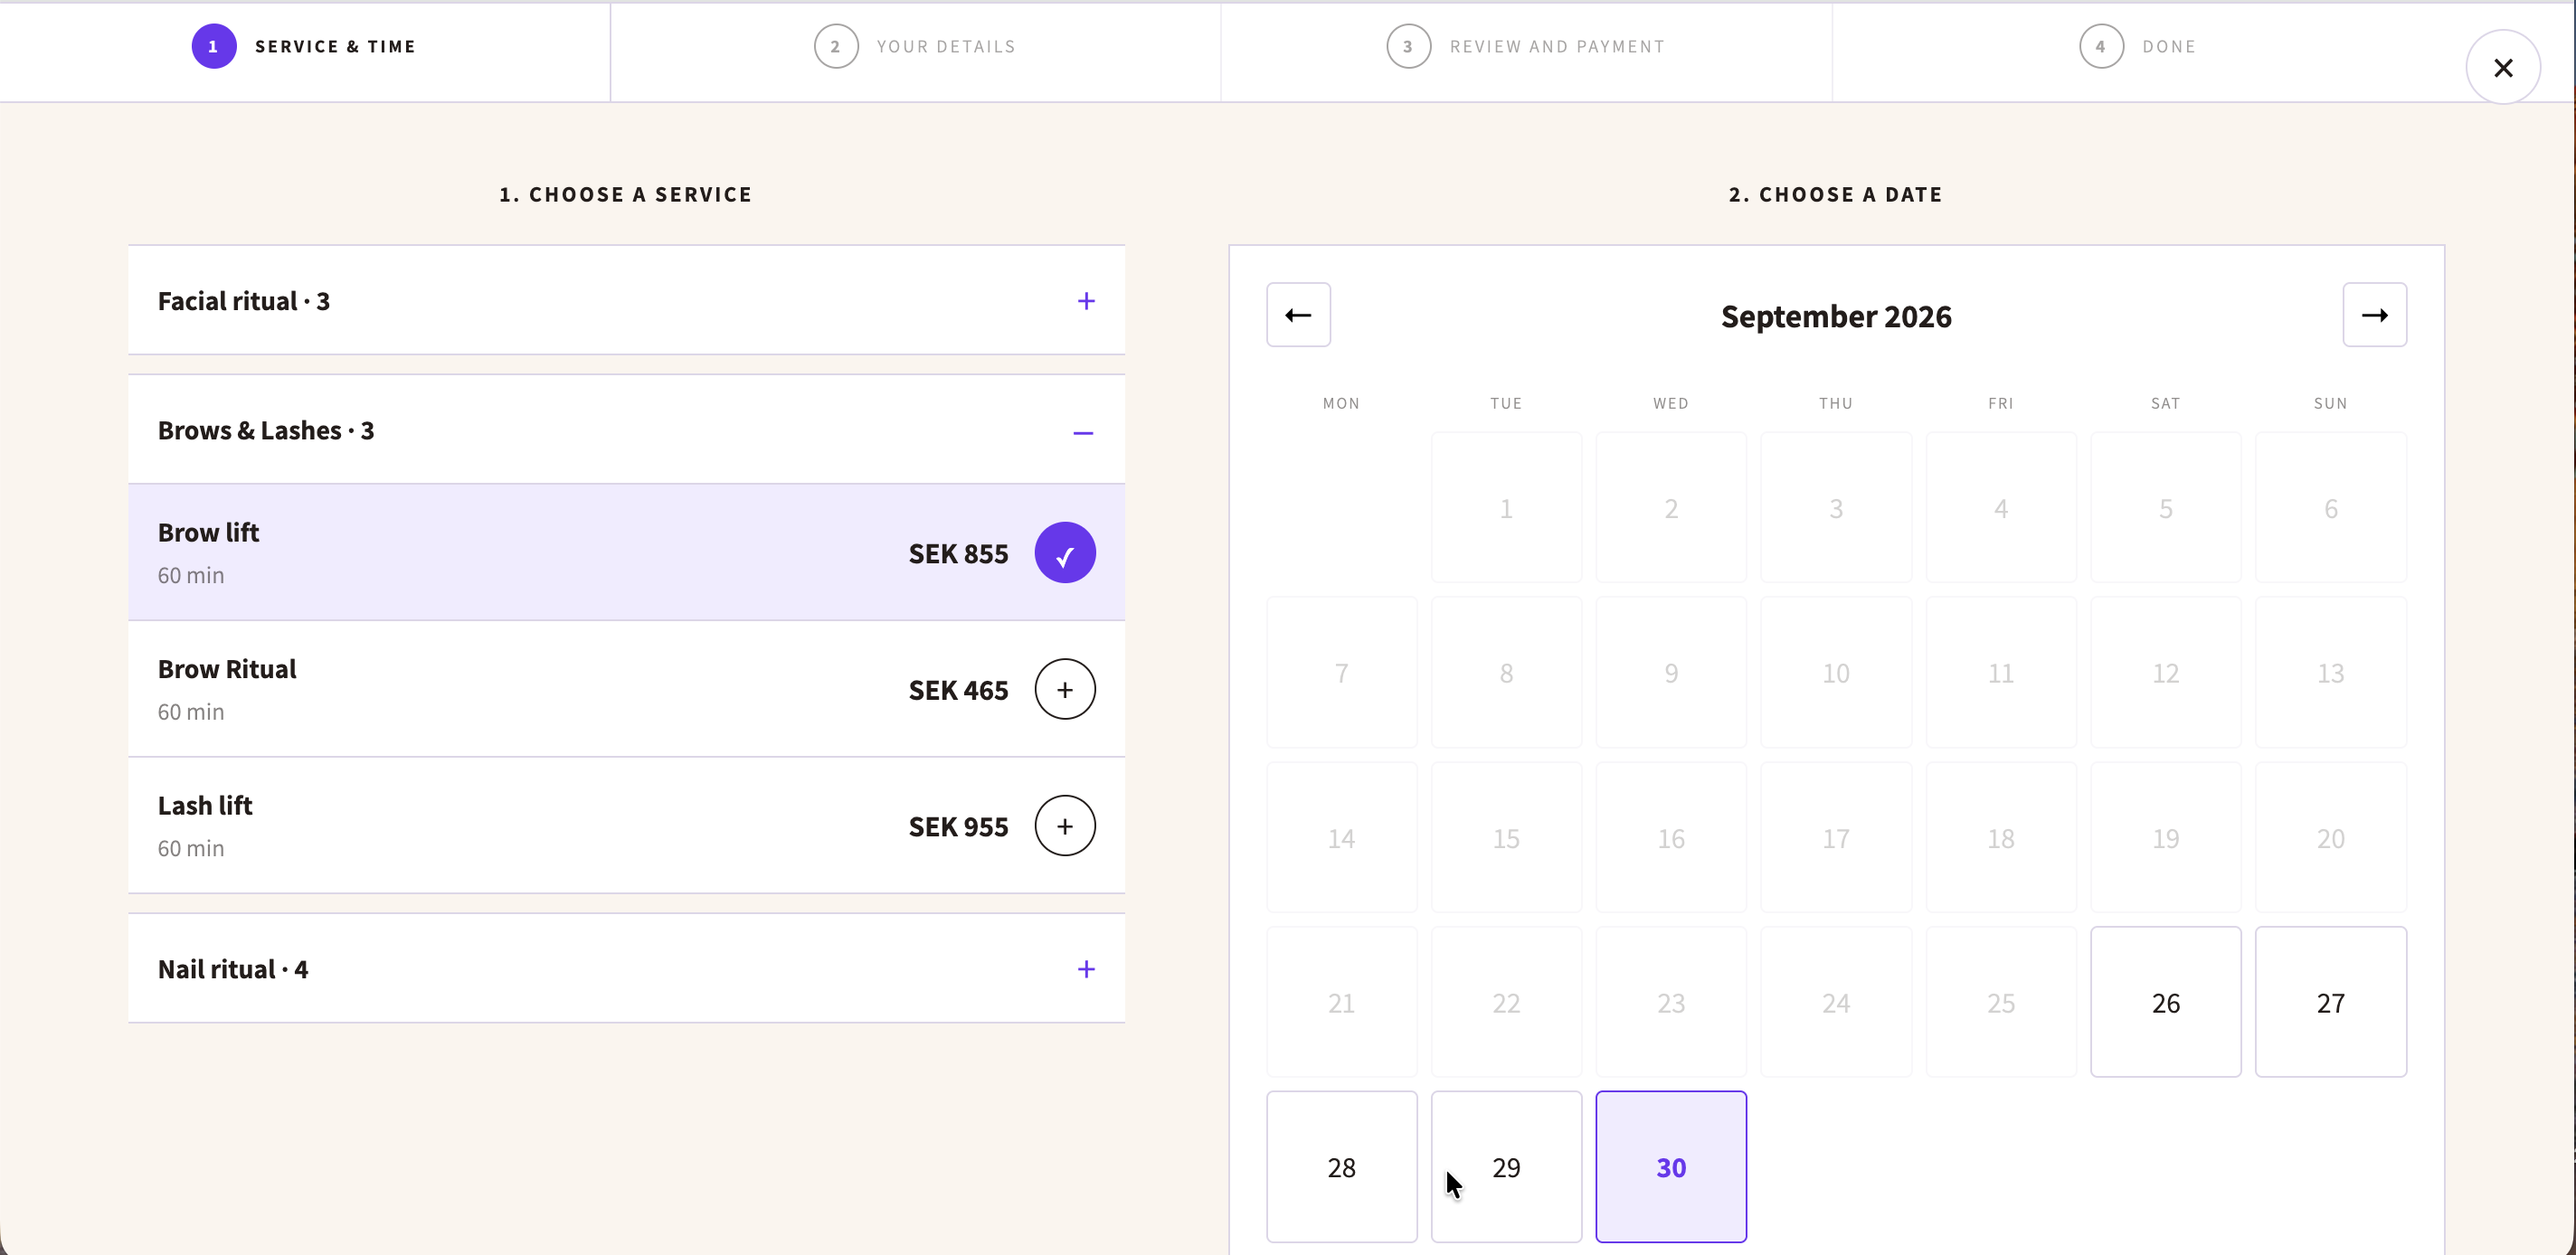Add Lash lift with its plus button
Viewport: 2576px width, 1255px height.
click(1065, 826)
